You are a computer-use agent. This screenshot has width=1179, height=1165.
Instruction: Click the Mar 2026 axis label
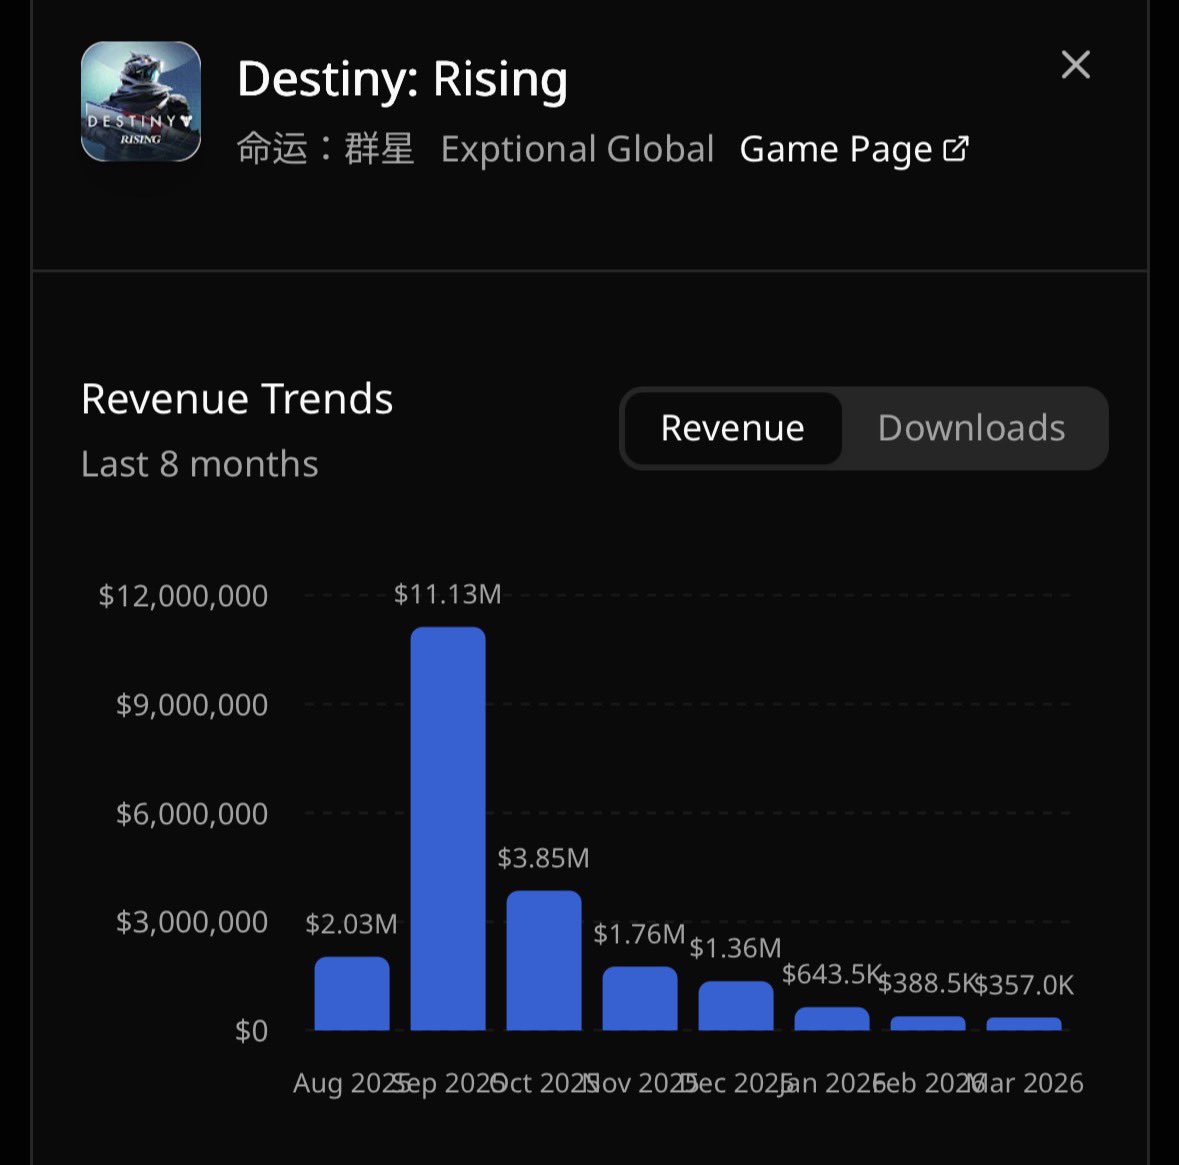tap(1024, 1083)
